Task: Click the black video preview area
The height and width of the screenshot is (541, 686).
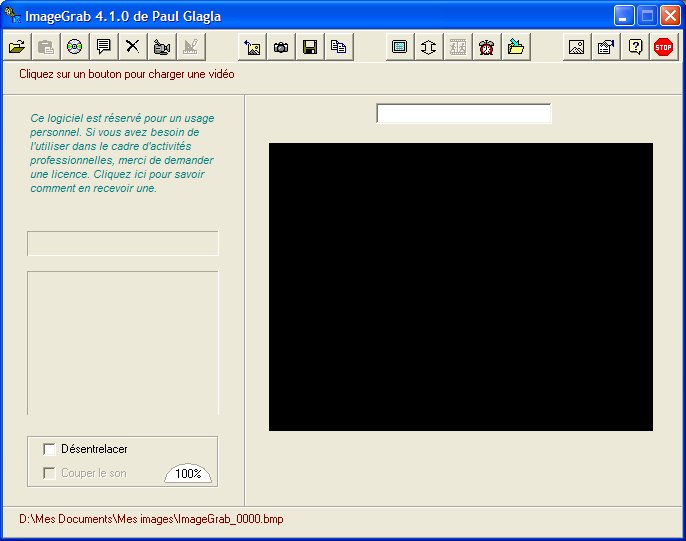Action: click(x=461, y=287)
